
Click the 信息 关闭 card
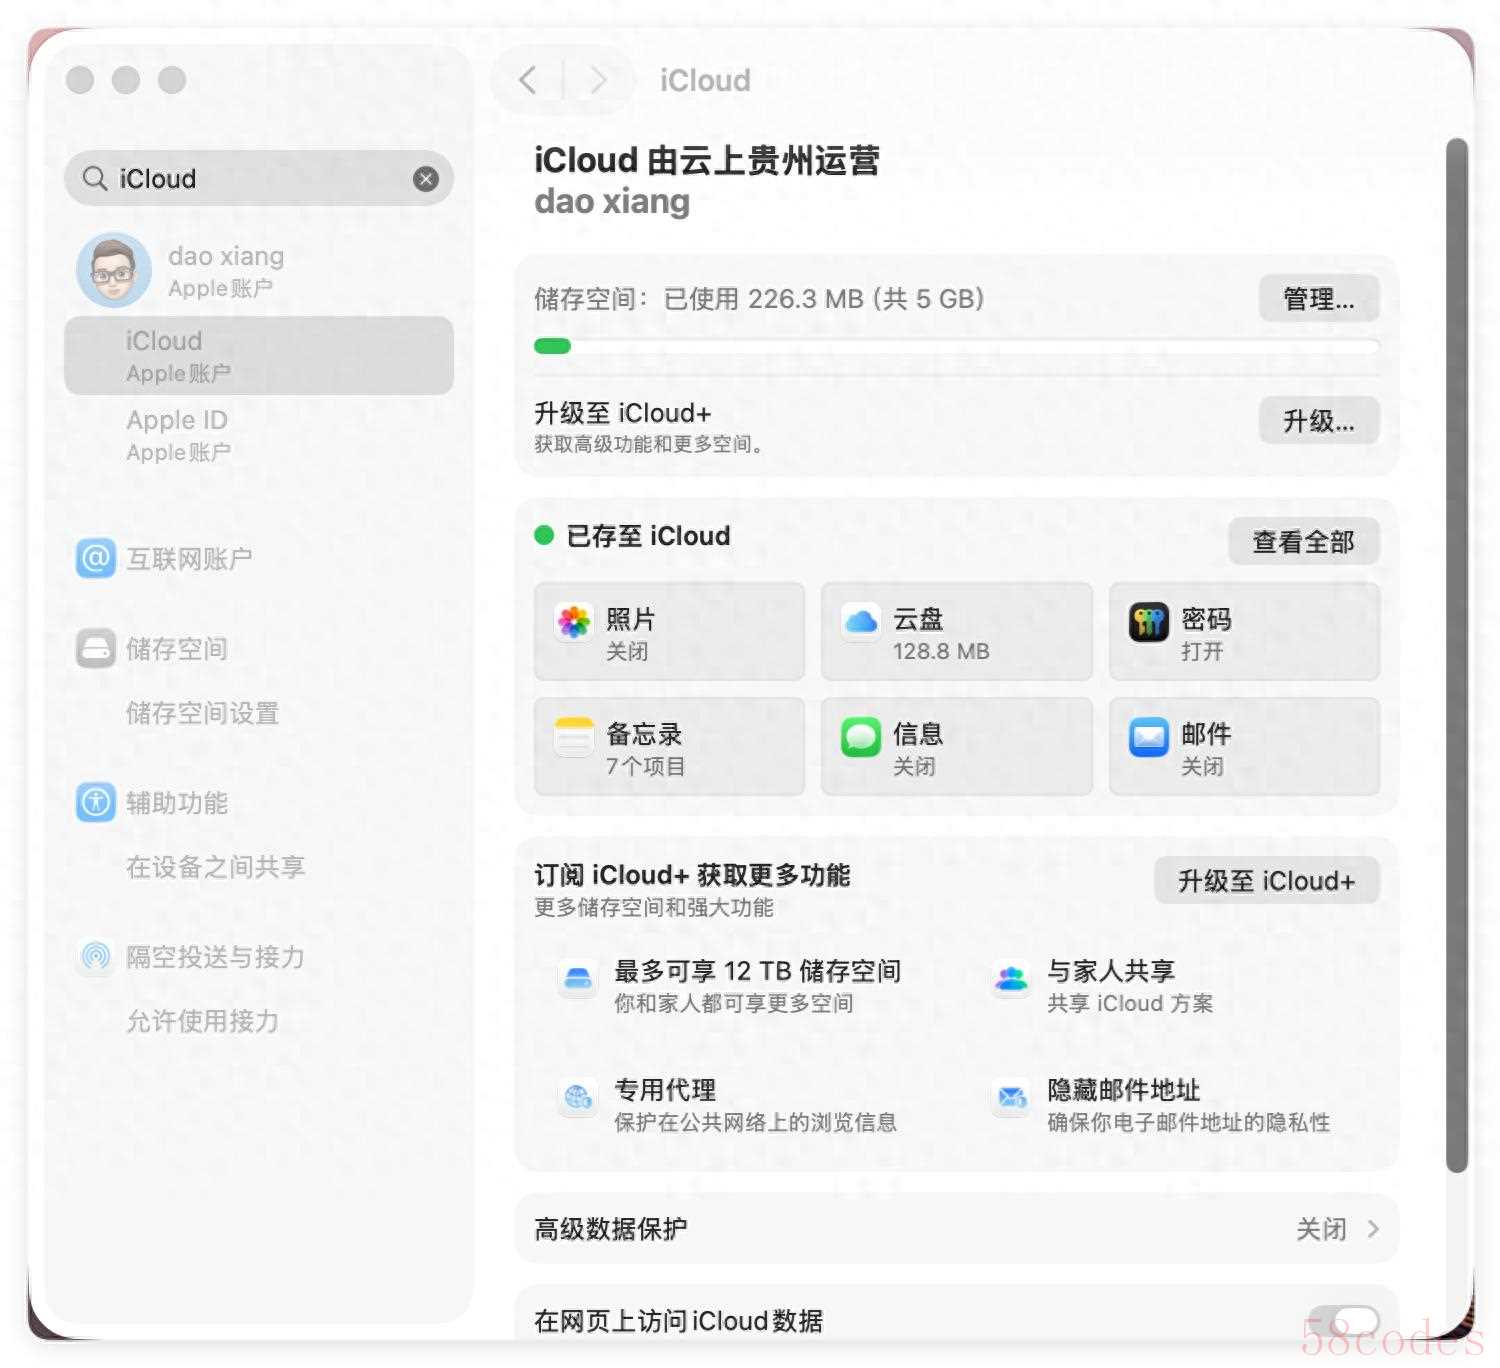[x=956, y=746]
